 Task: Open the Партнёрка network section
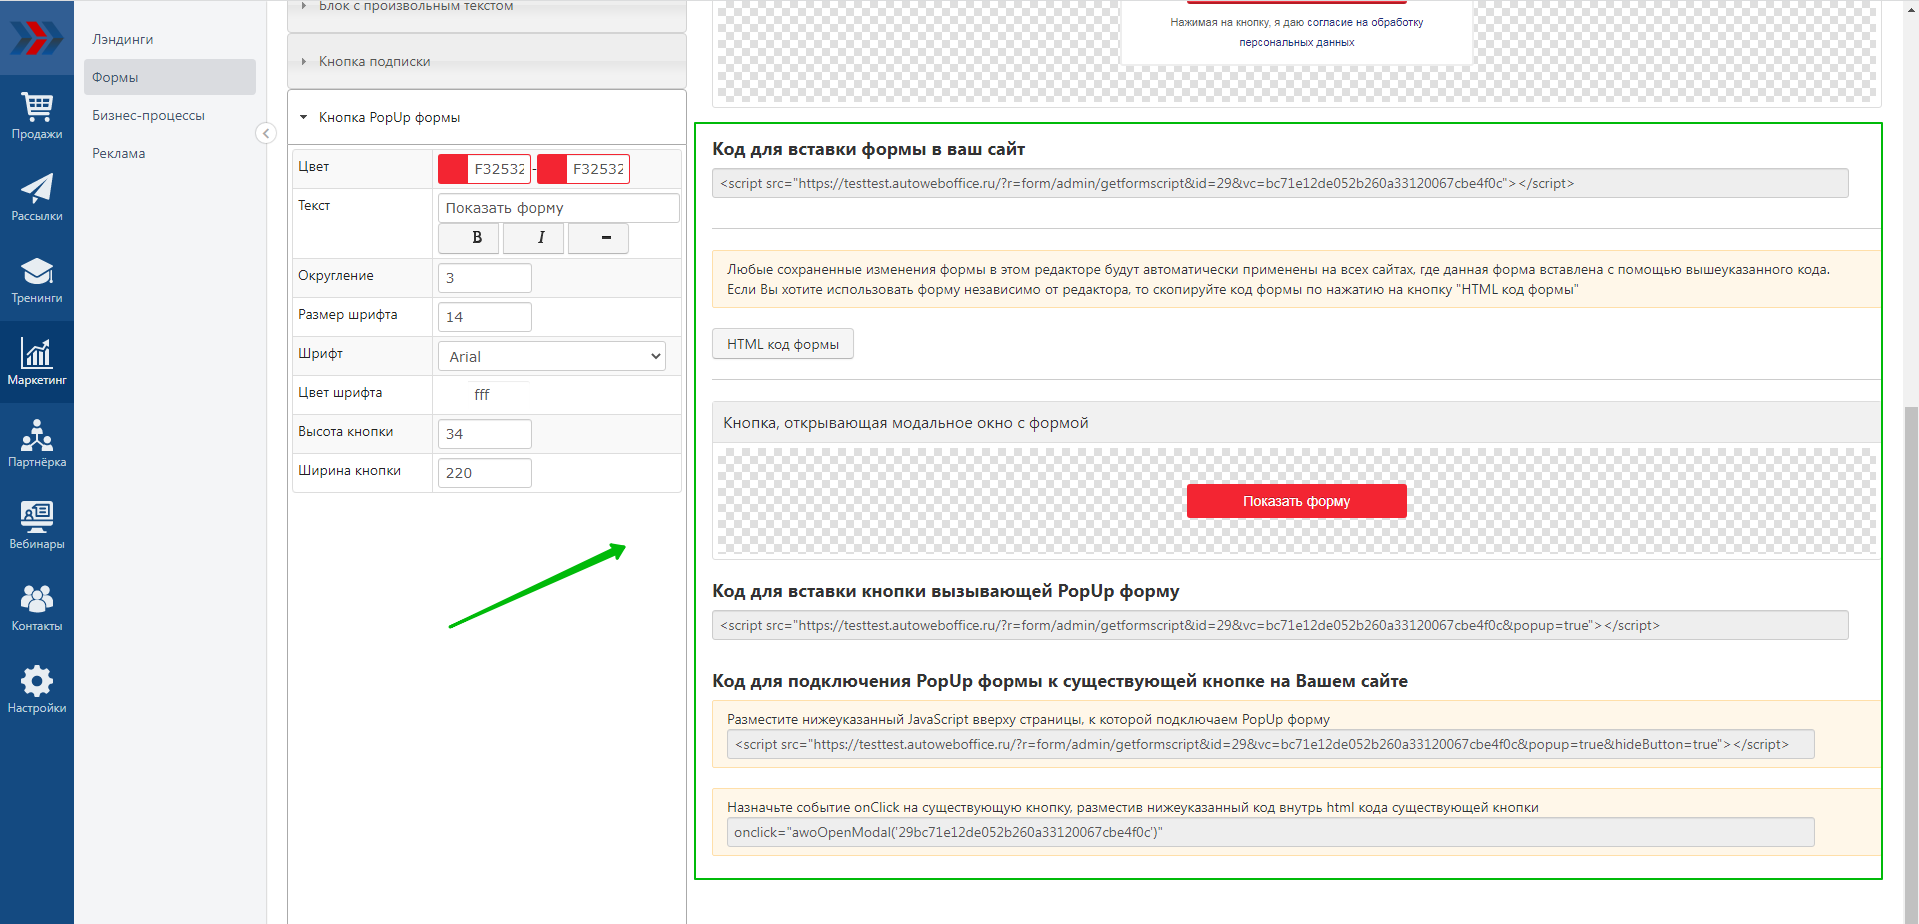(x=37, y=444)
